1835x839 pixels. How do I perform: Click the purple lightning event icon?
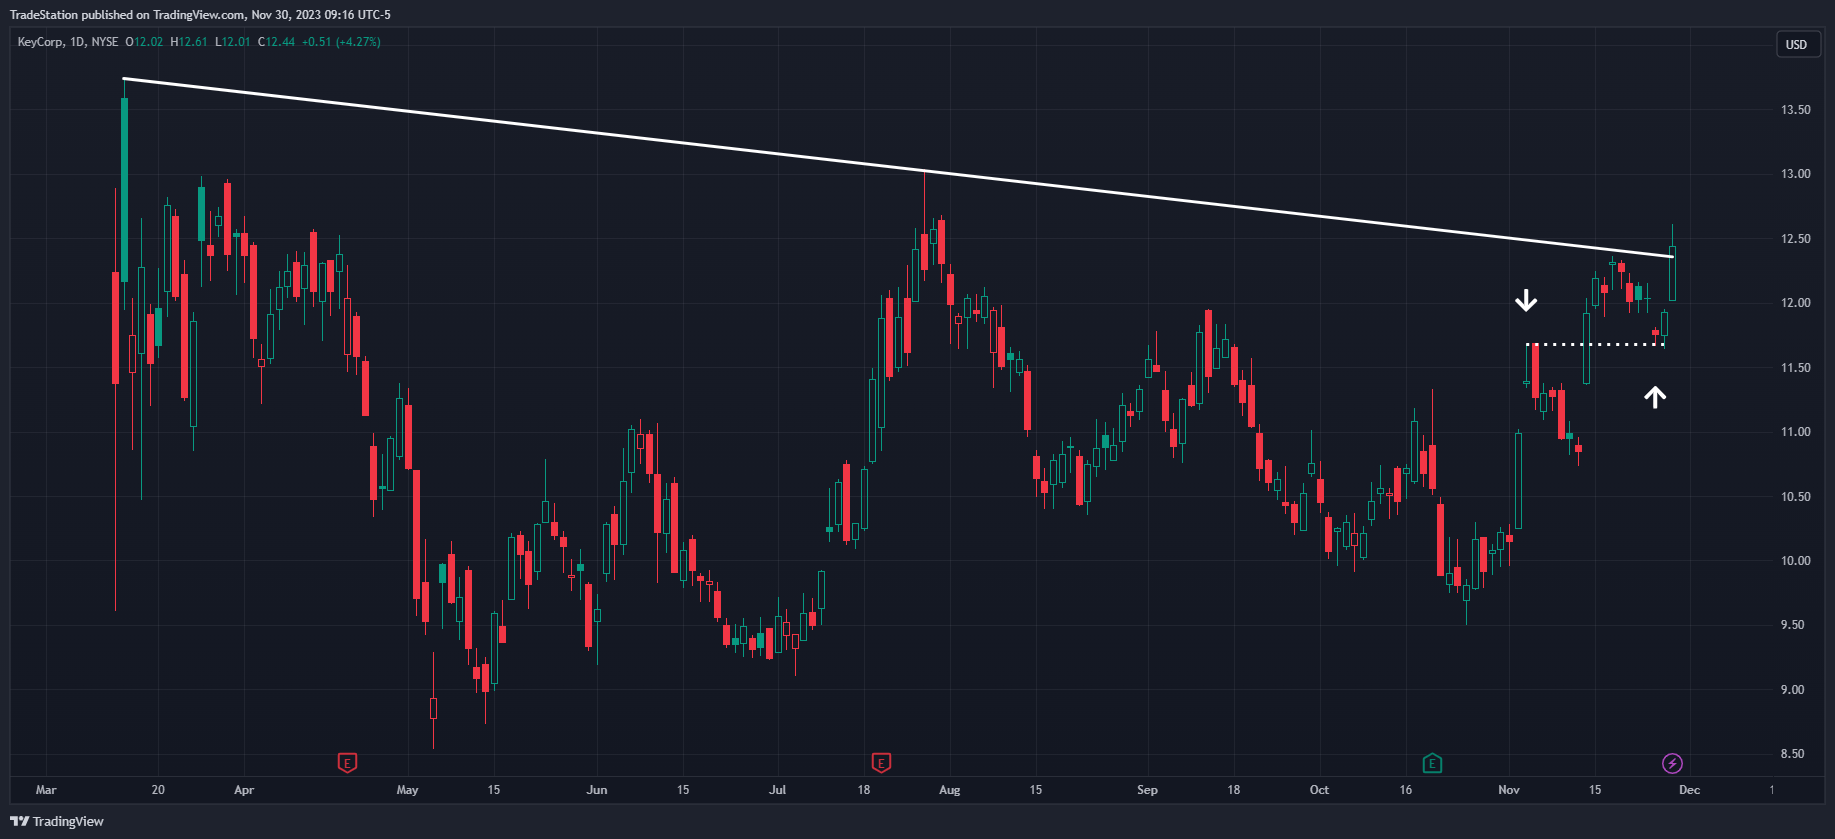[1672, 764]
